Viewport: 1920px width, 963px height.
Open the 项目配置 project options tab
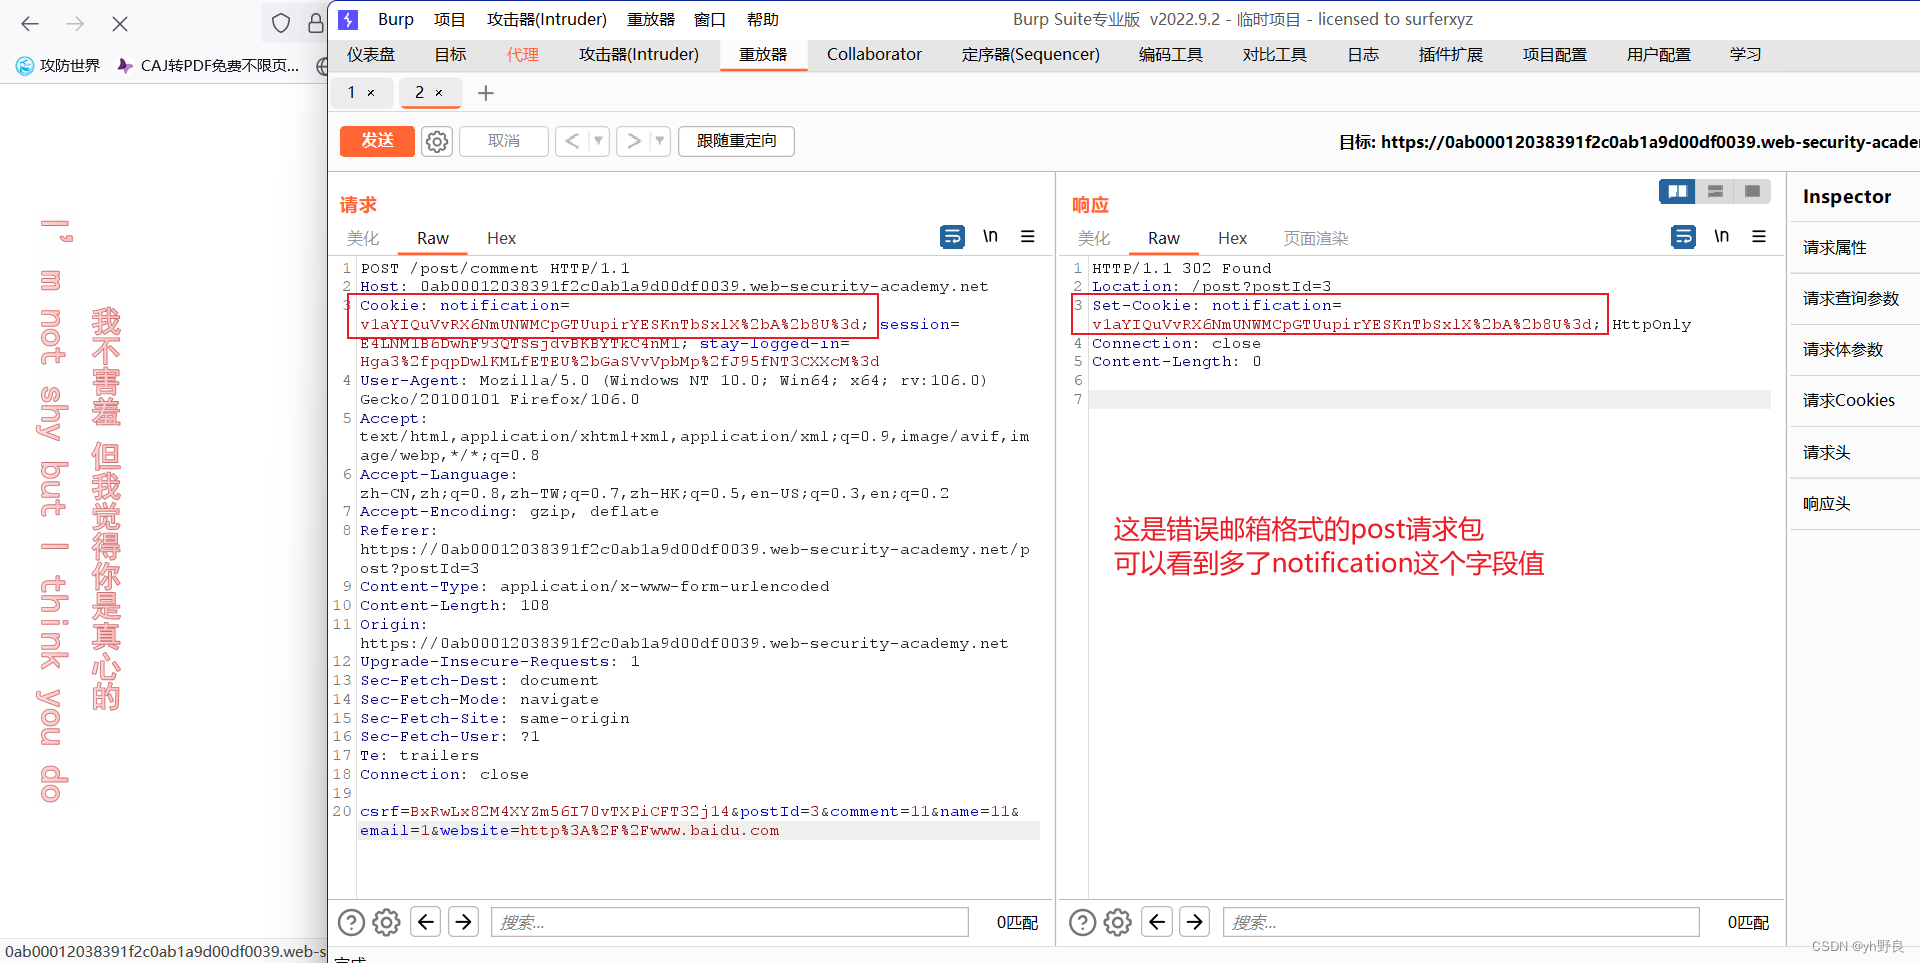1555,54
